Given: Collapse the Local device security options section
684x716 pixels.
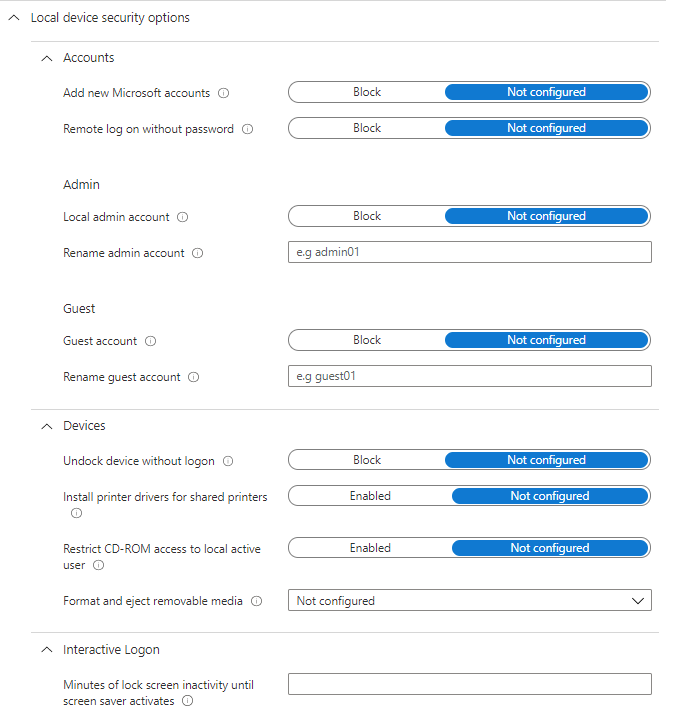Looking at the screenshot, I should tap(13, 18).
